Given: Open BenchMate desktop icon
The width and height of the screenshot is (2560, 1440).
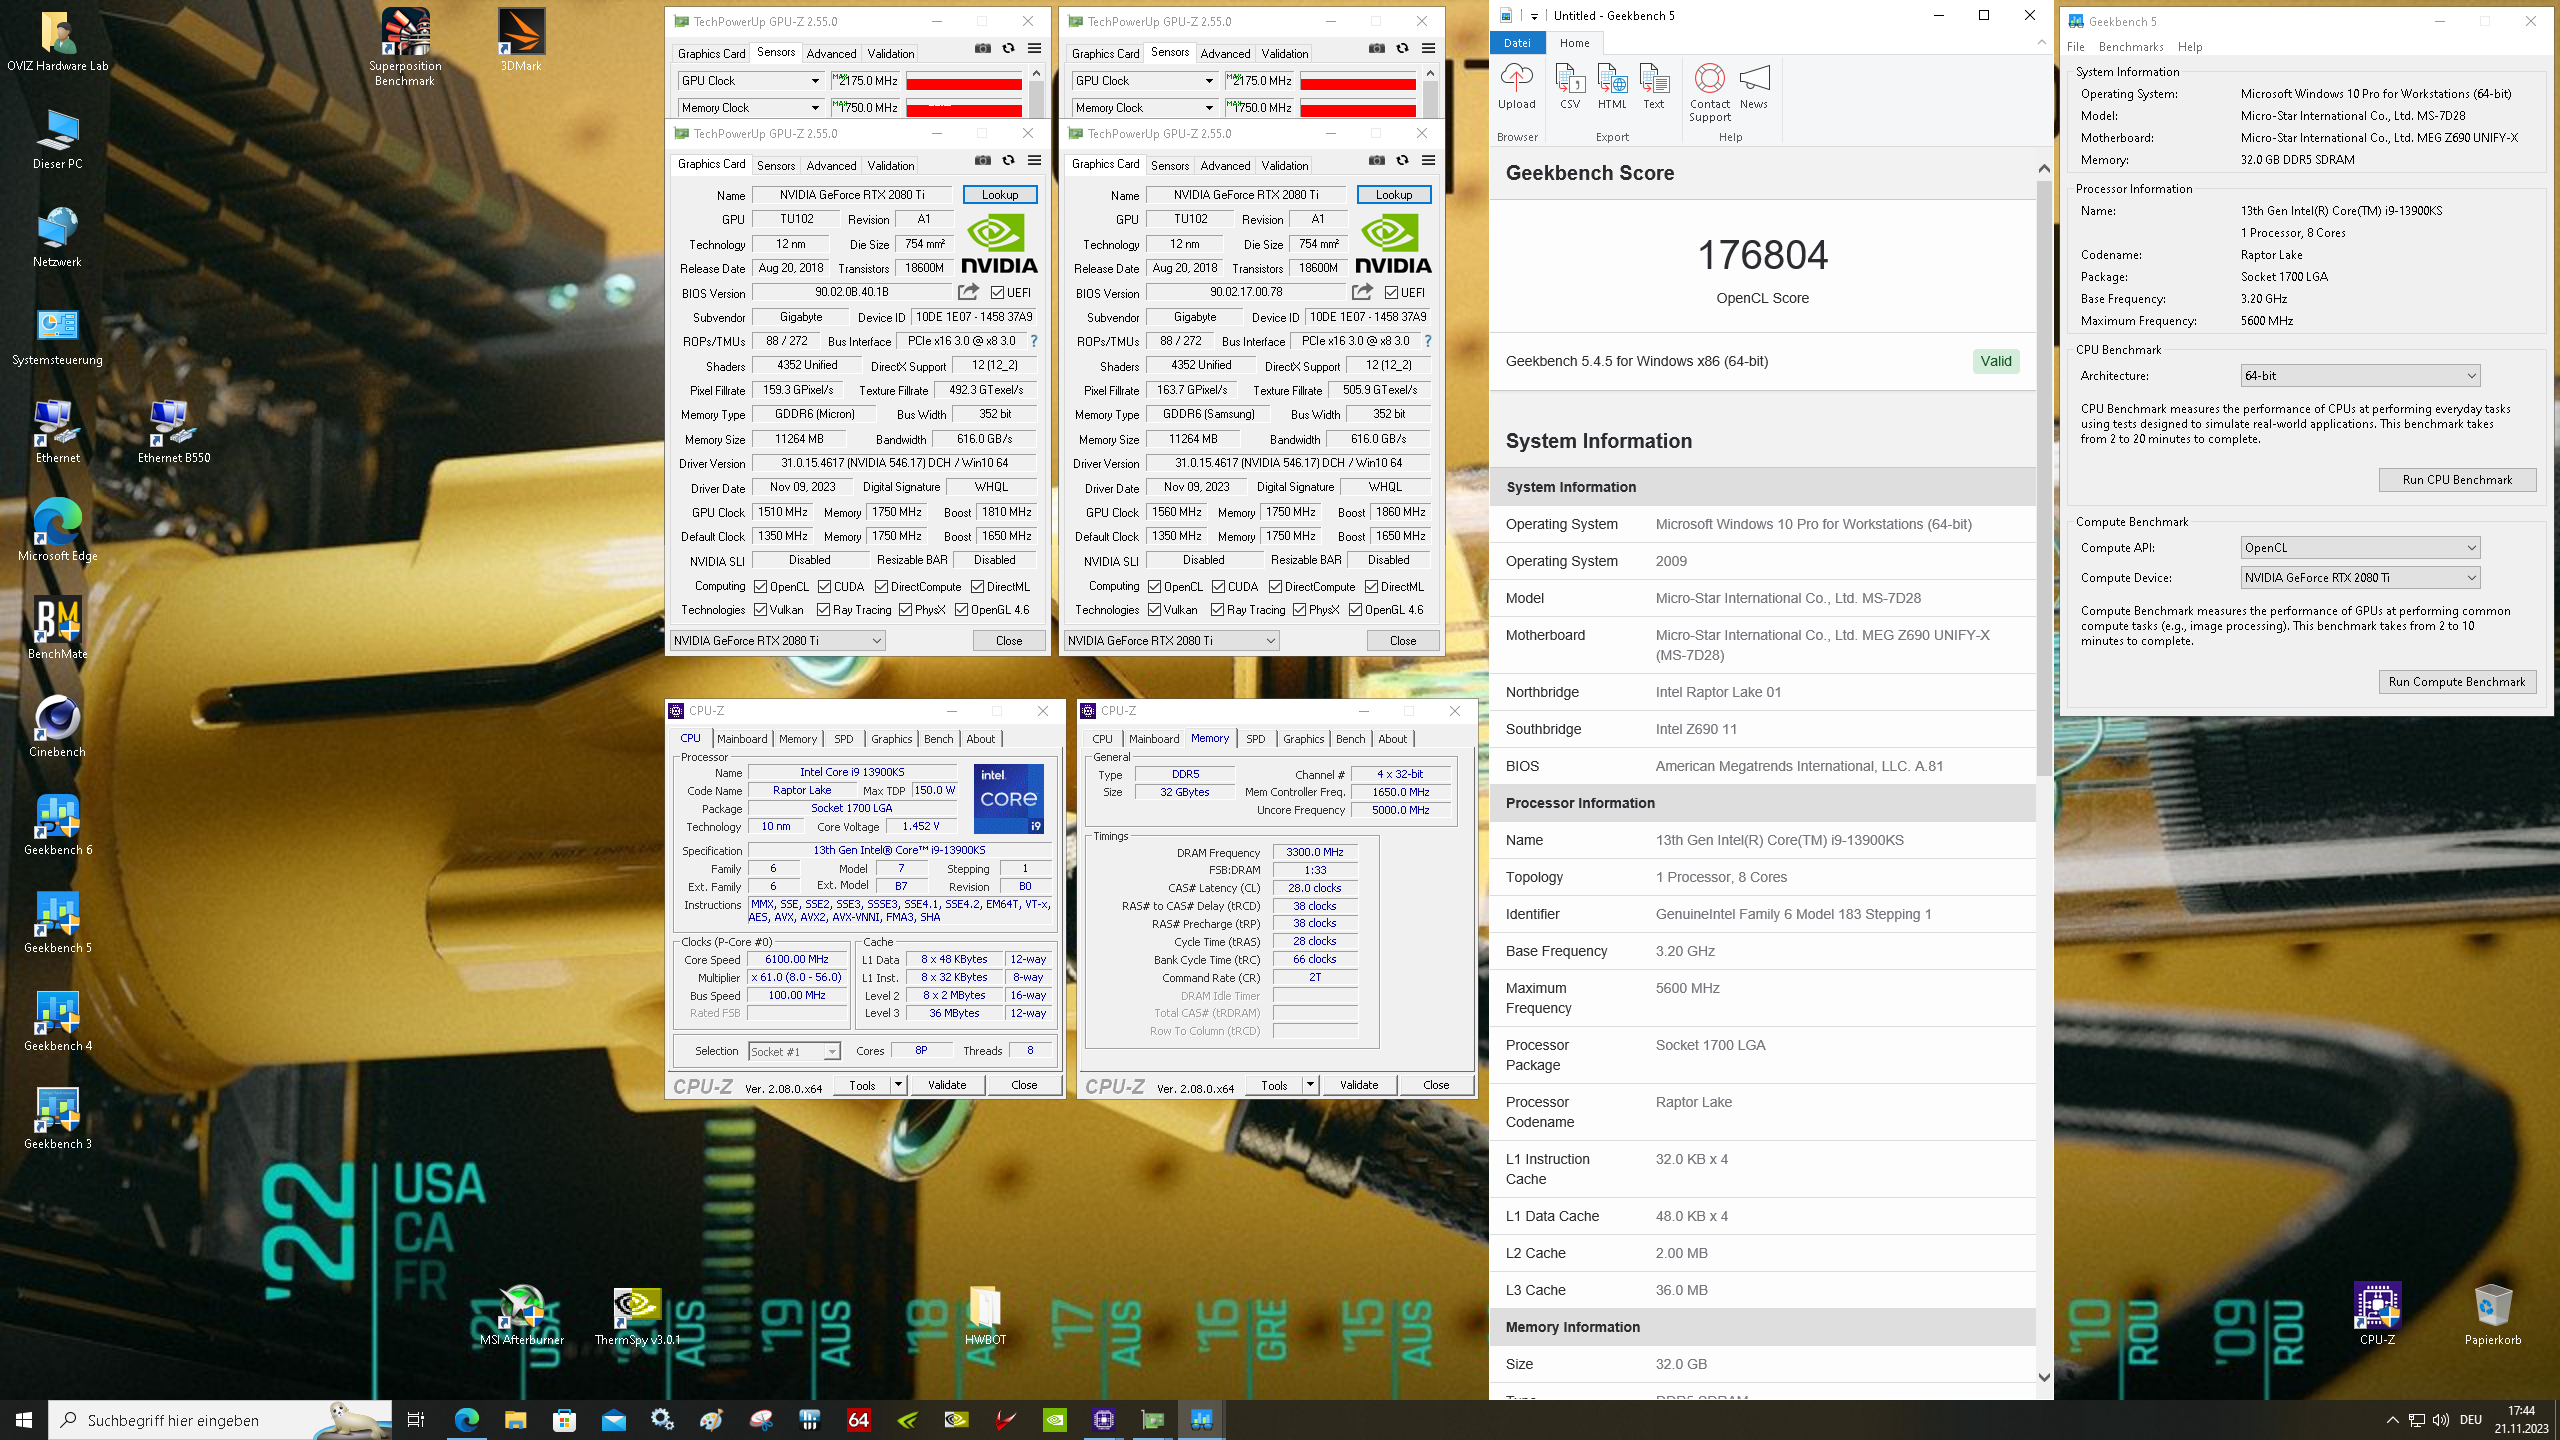Looking at the screenshot, I should [x=57, y=628].
